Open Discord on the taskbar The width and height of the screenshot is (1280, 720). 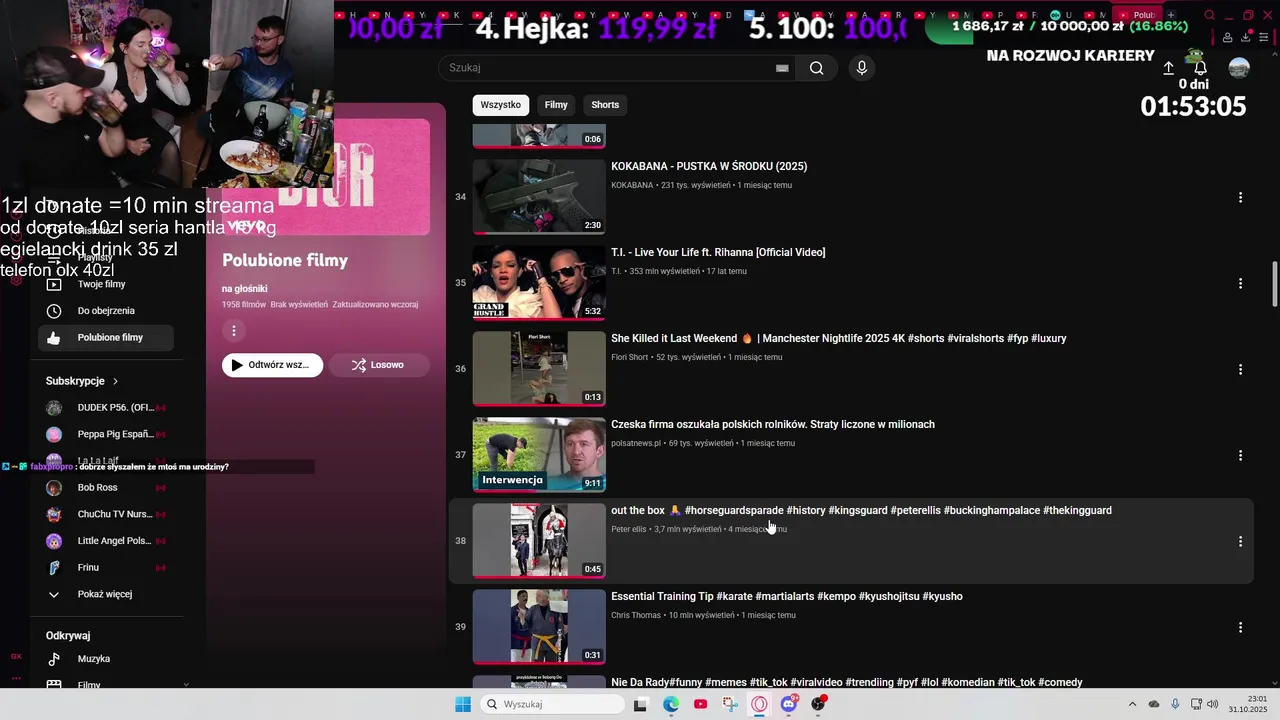point(789,704)
